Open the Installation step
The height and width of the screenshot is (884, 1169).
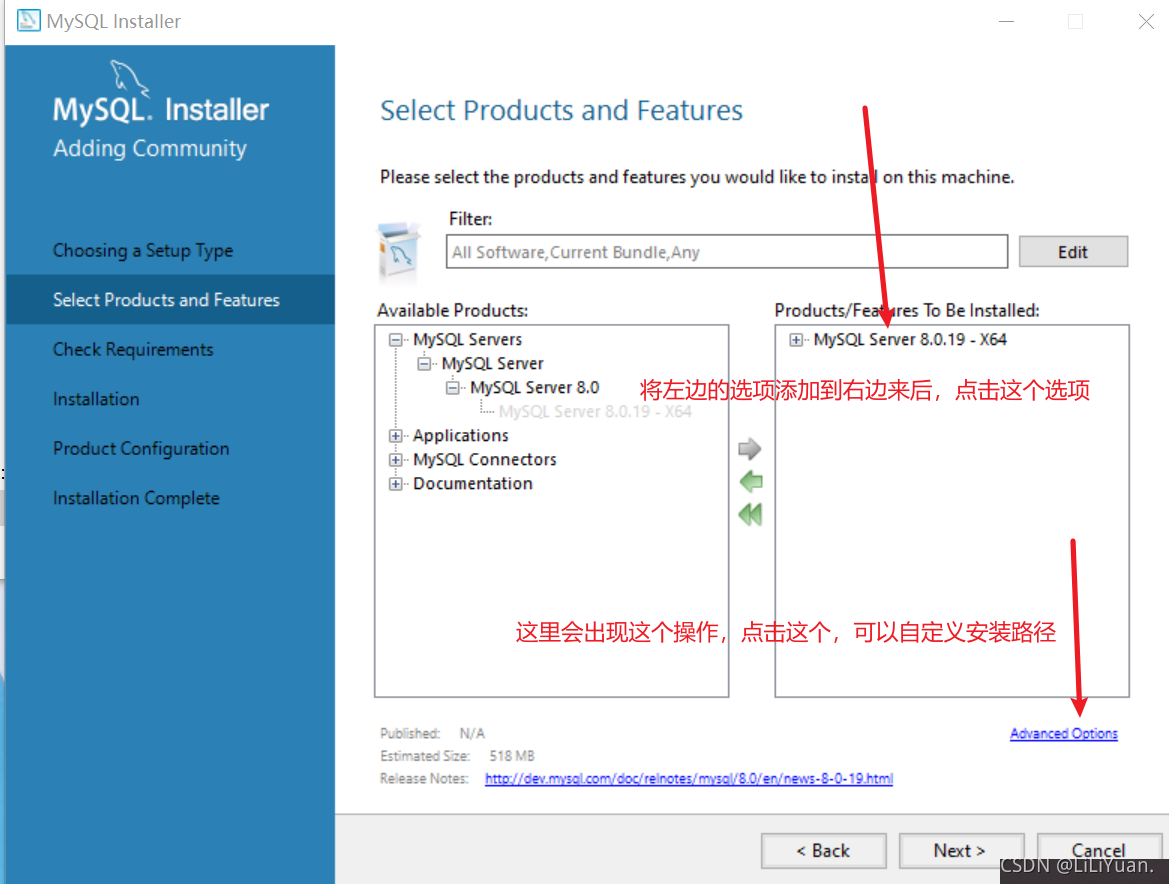[96, 399]
